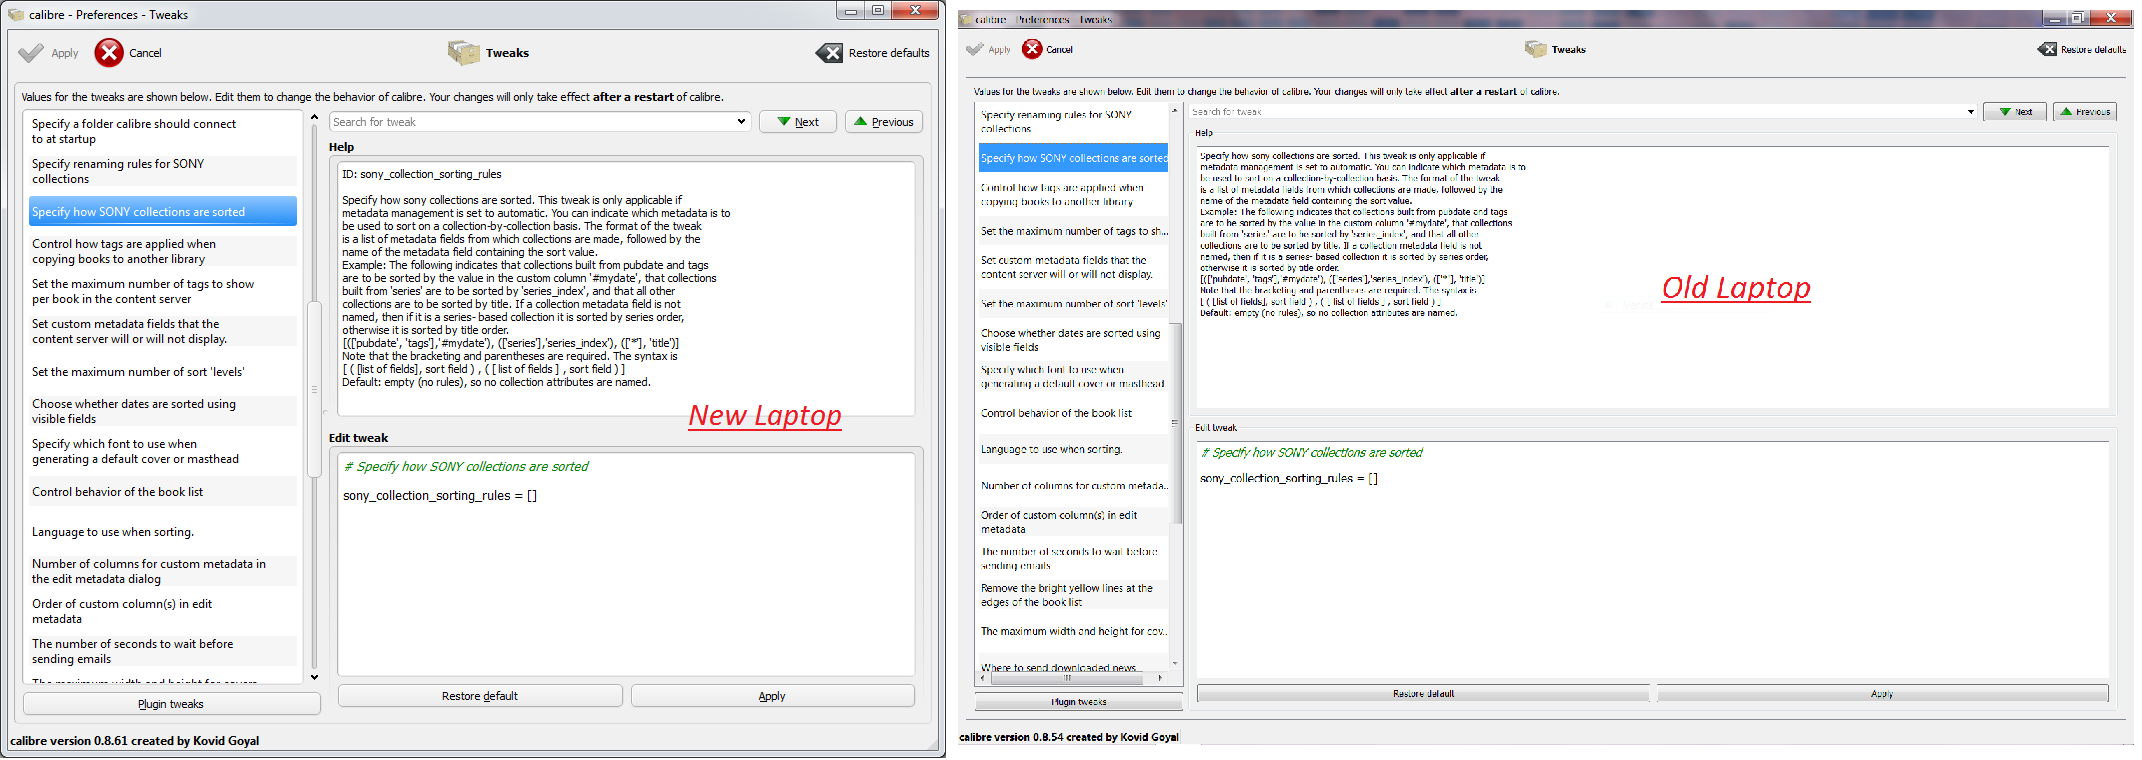Select 'Set the maximum number of sort levels' in left list
The height and width of the screenshot is (760, 2142).
click(163, 371)
